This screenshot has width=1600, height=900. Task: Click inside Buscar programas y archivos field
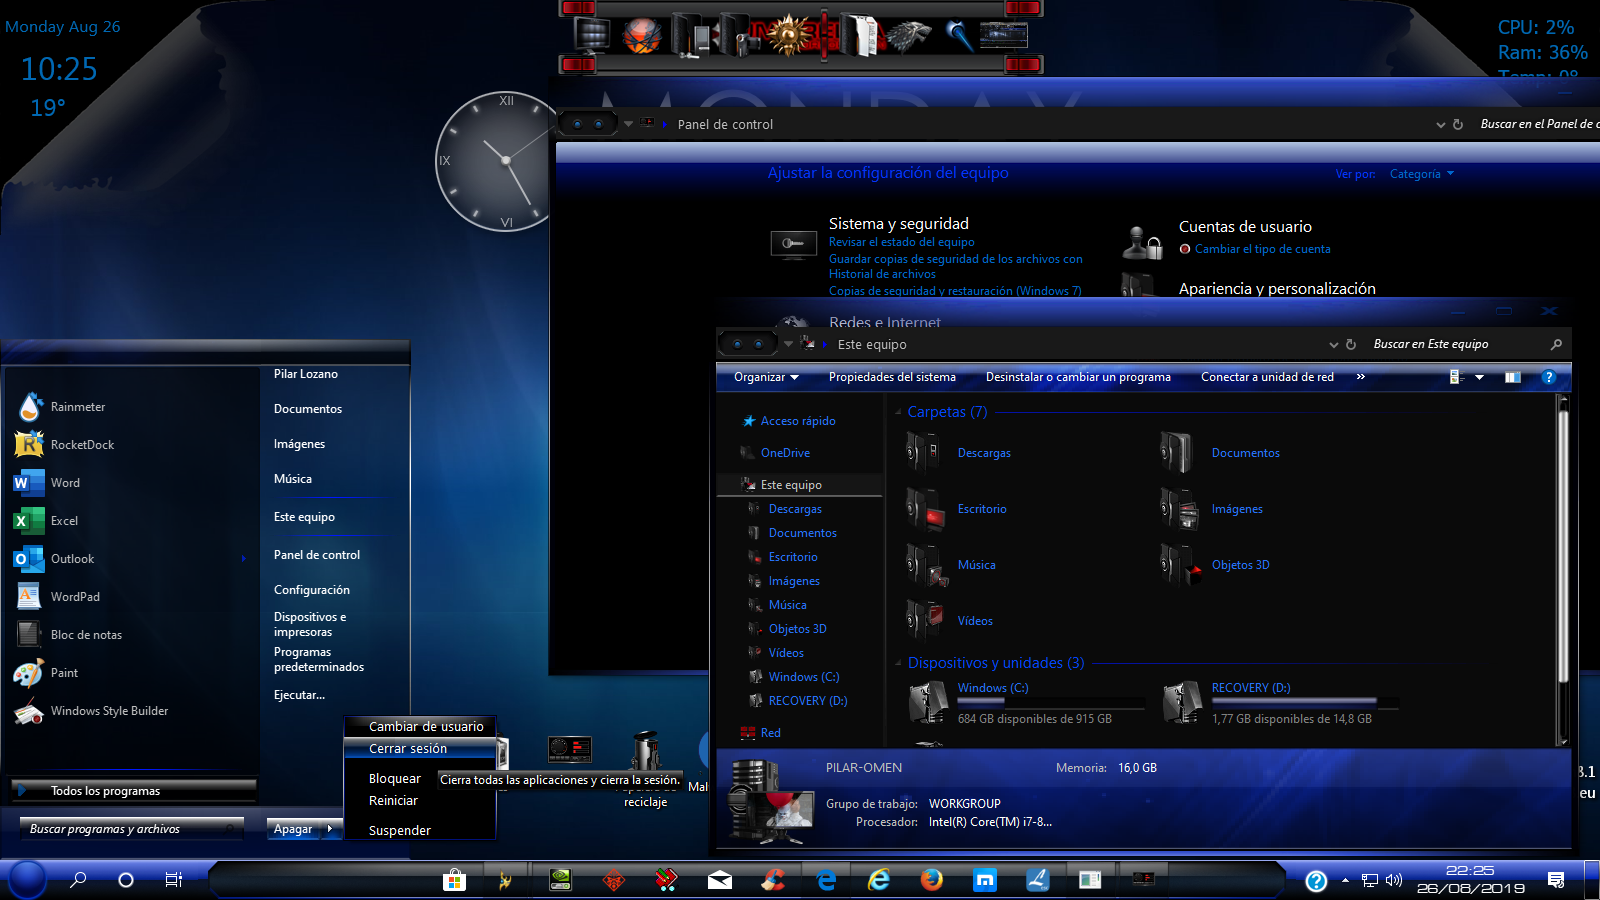click(130, 828)
